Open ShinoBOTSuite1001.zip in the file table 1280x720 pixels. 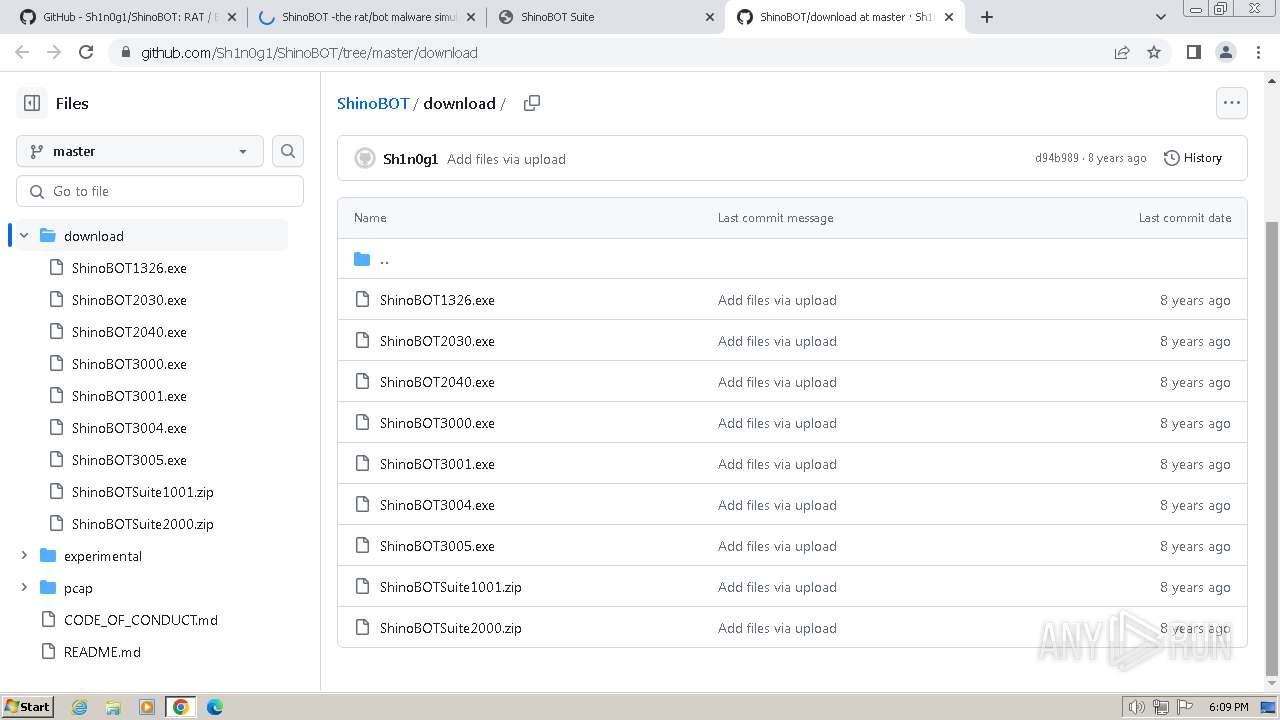[x=451, y=587]
